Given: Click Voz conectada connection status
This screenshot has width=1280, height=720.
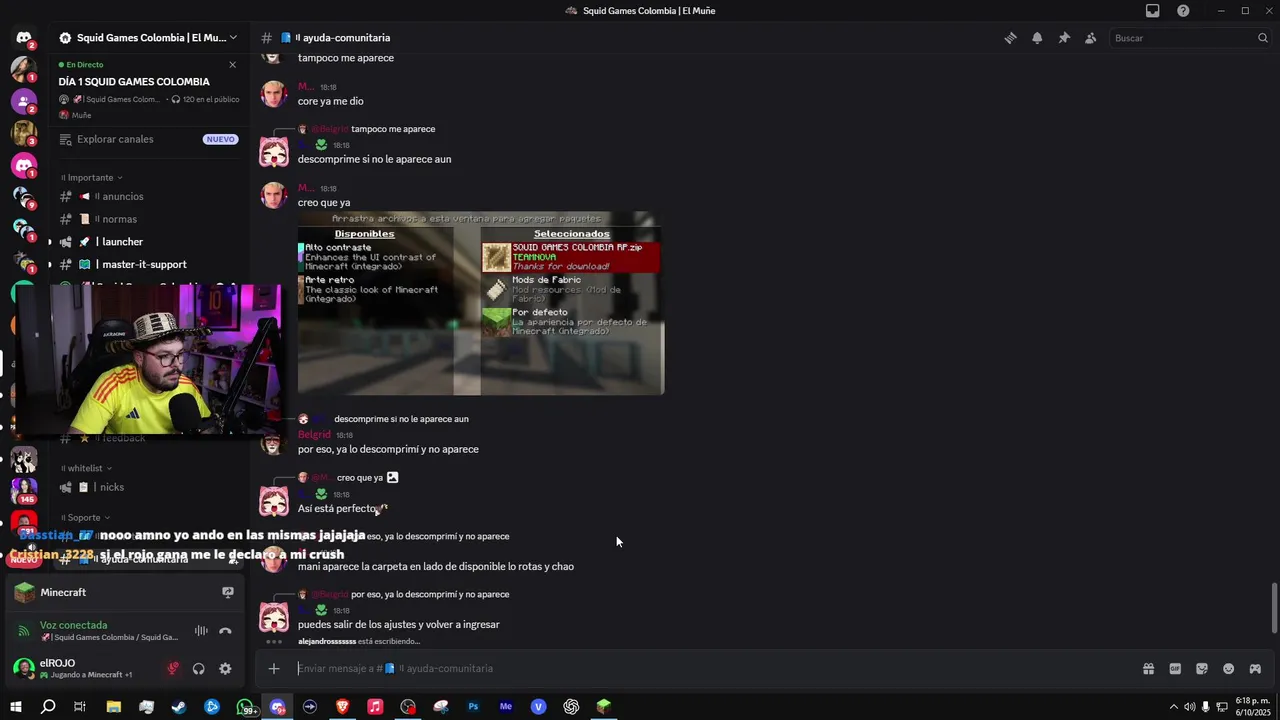Looking at the screenshot, I should point(73,625).
